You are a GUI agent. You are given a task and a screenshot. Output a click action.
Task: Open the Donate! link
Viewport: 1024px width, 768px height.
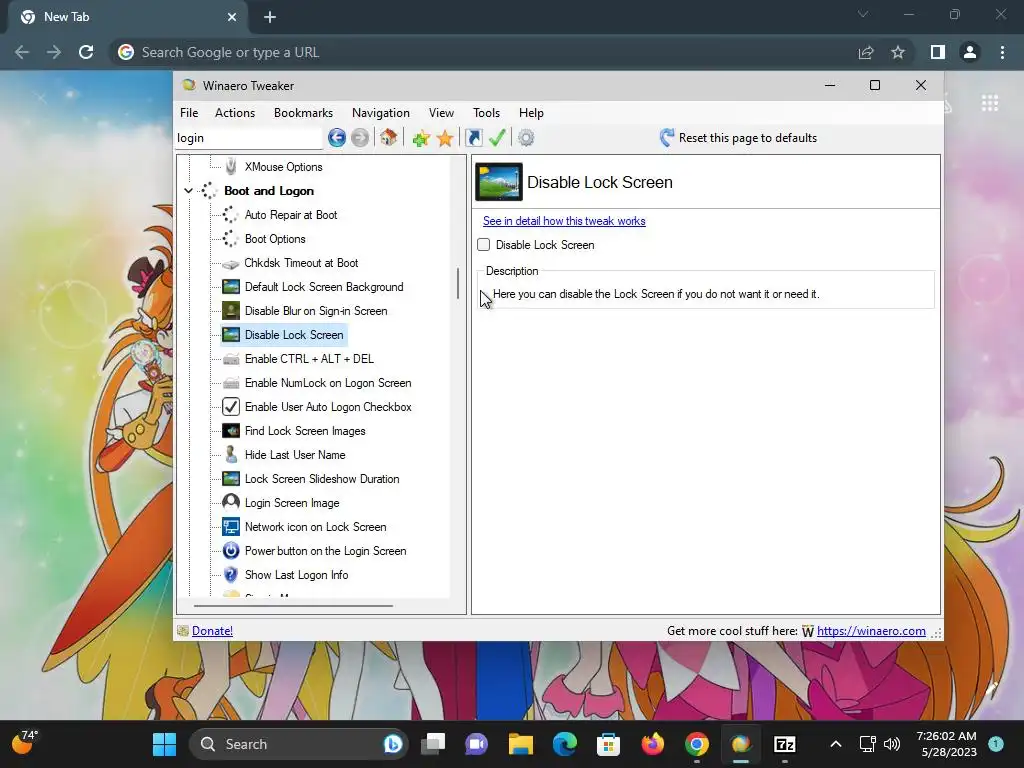click(x=212, y=631)
